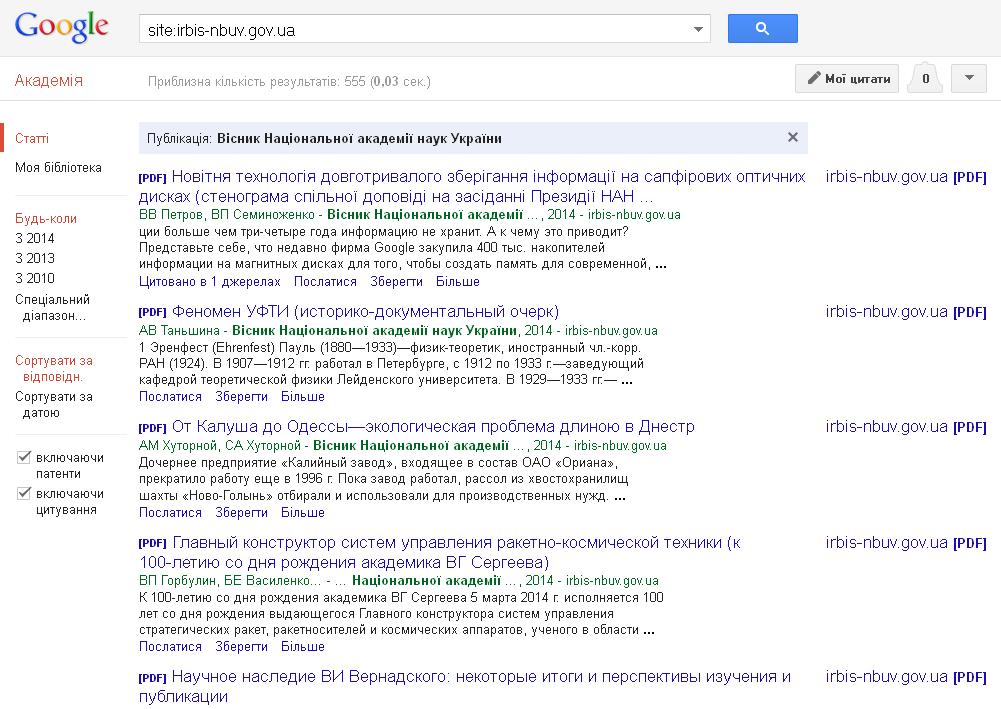The width and height of the screenshot is (1001, 709).
Task: Click the blue search magnifier button
Action: [762, 29]
